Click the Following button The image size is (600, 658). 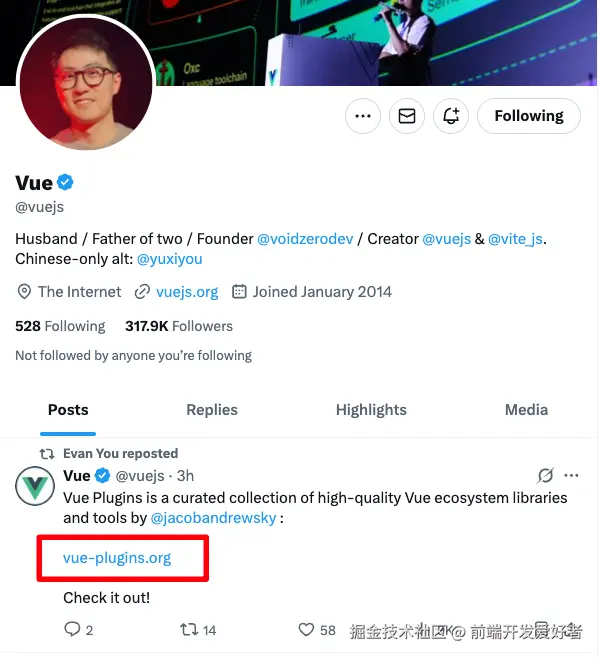[x=528, y=116]
